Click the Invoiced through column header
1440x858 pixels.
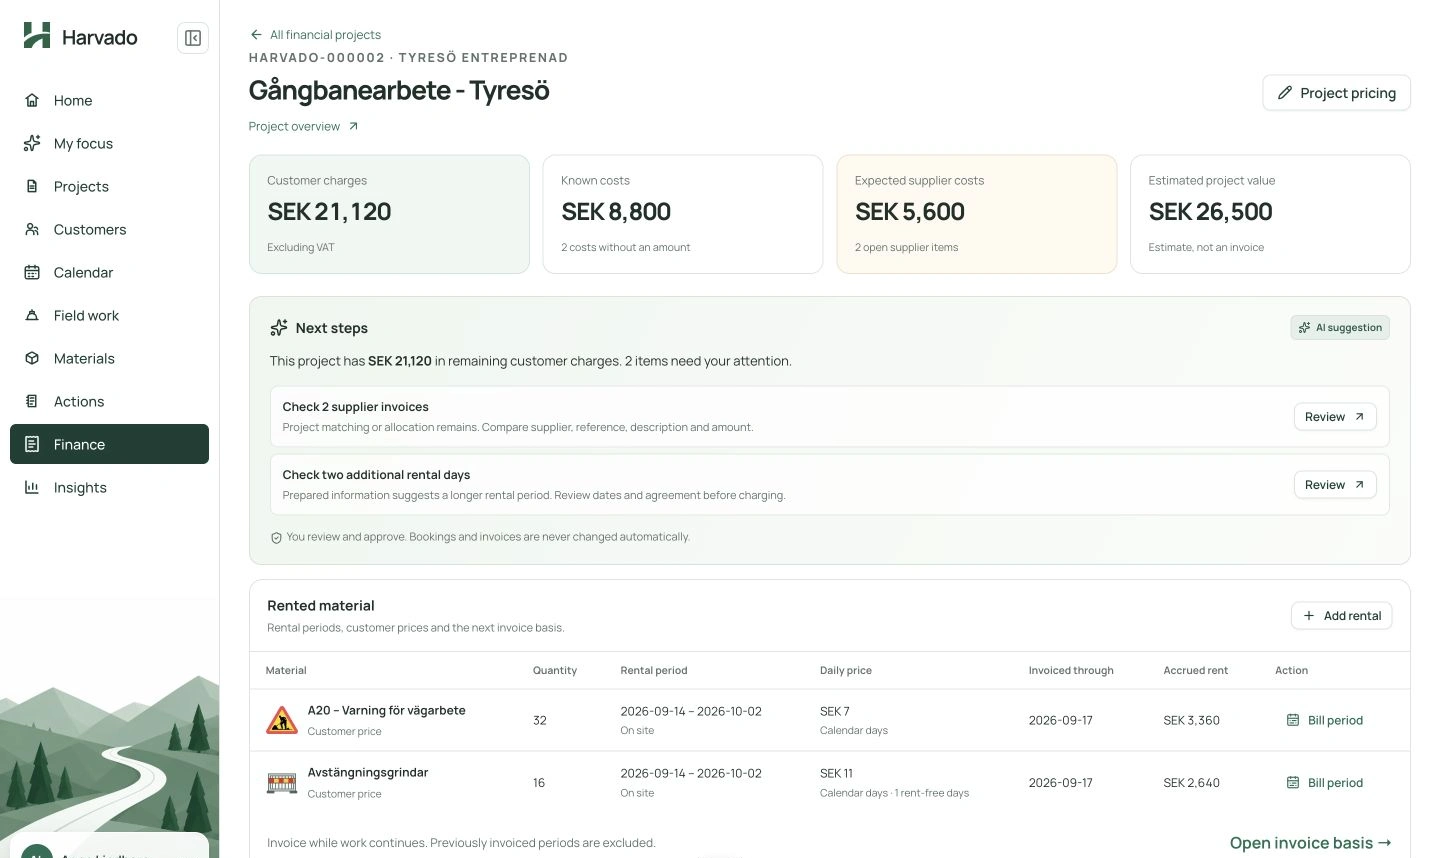[x=1071, y=671]
